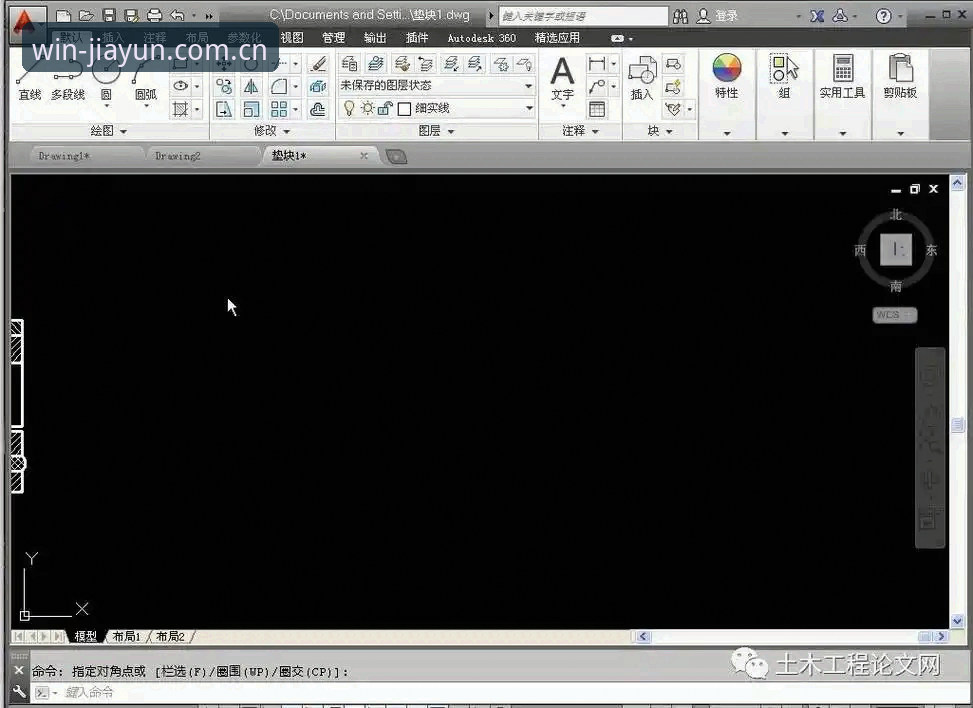The image size is (973, 708).
Task: Open the layer state dropdown 未保存的图层状态
Action: pos(436,86)
